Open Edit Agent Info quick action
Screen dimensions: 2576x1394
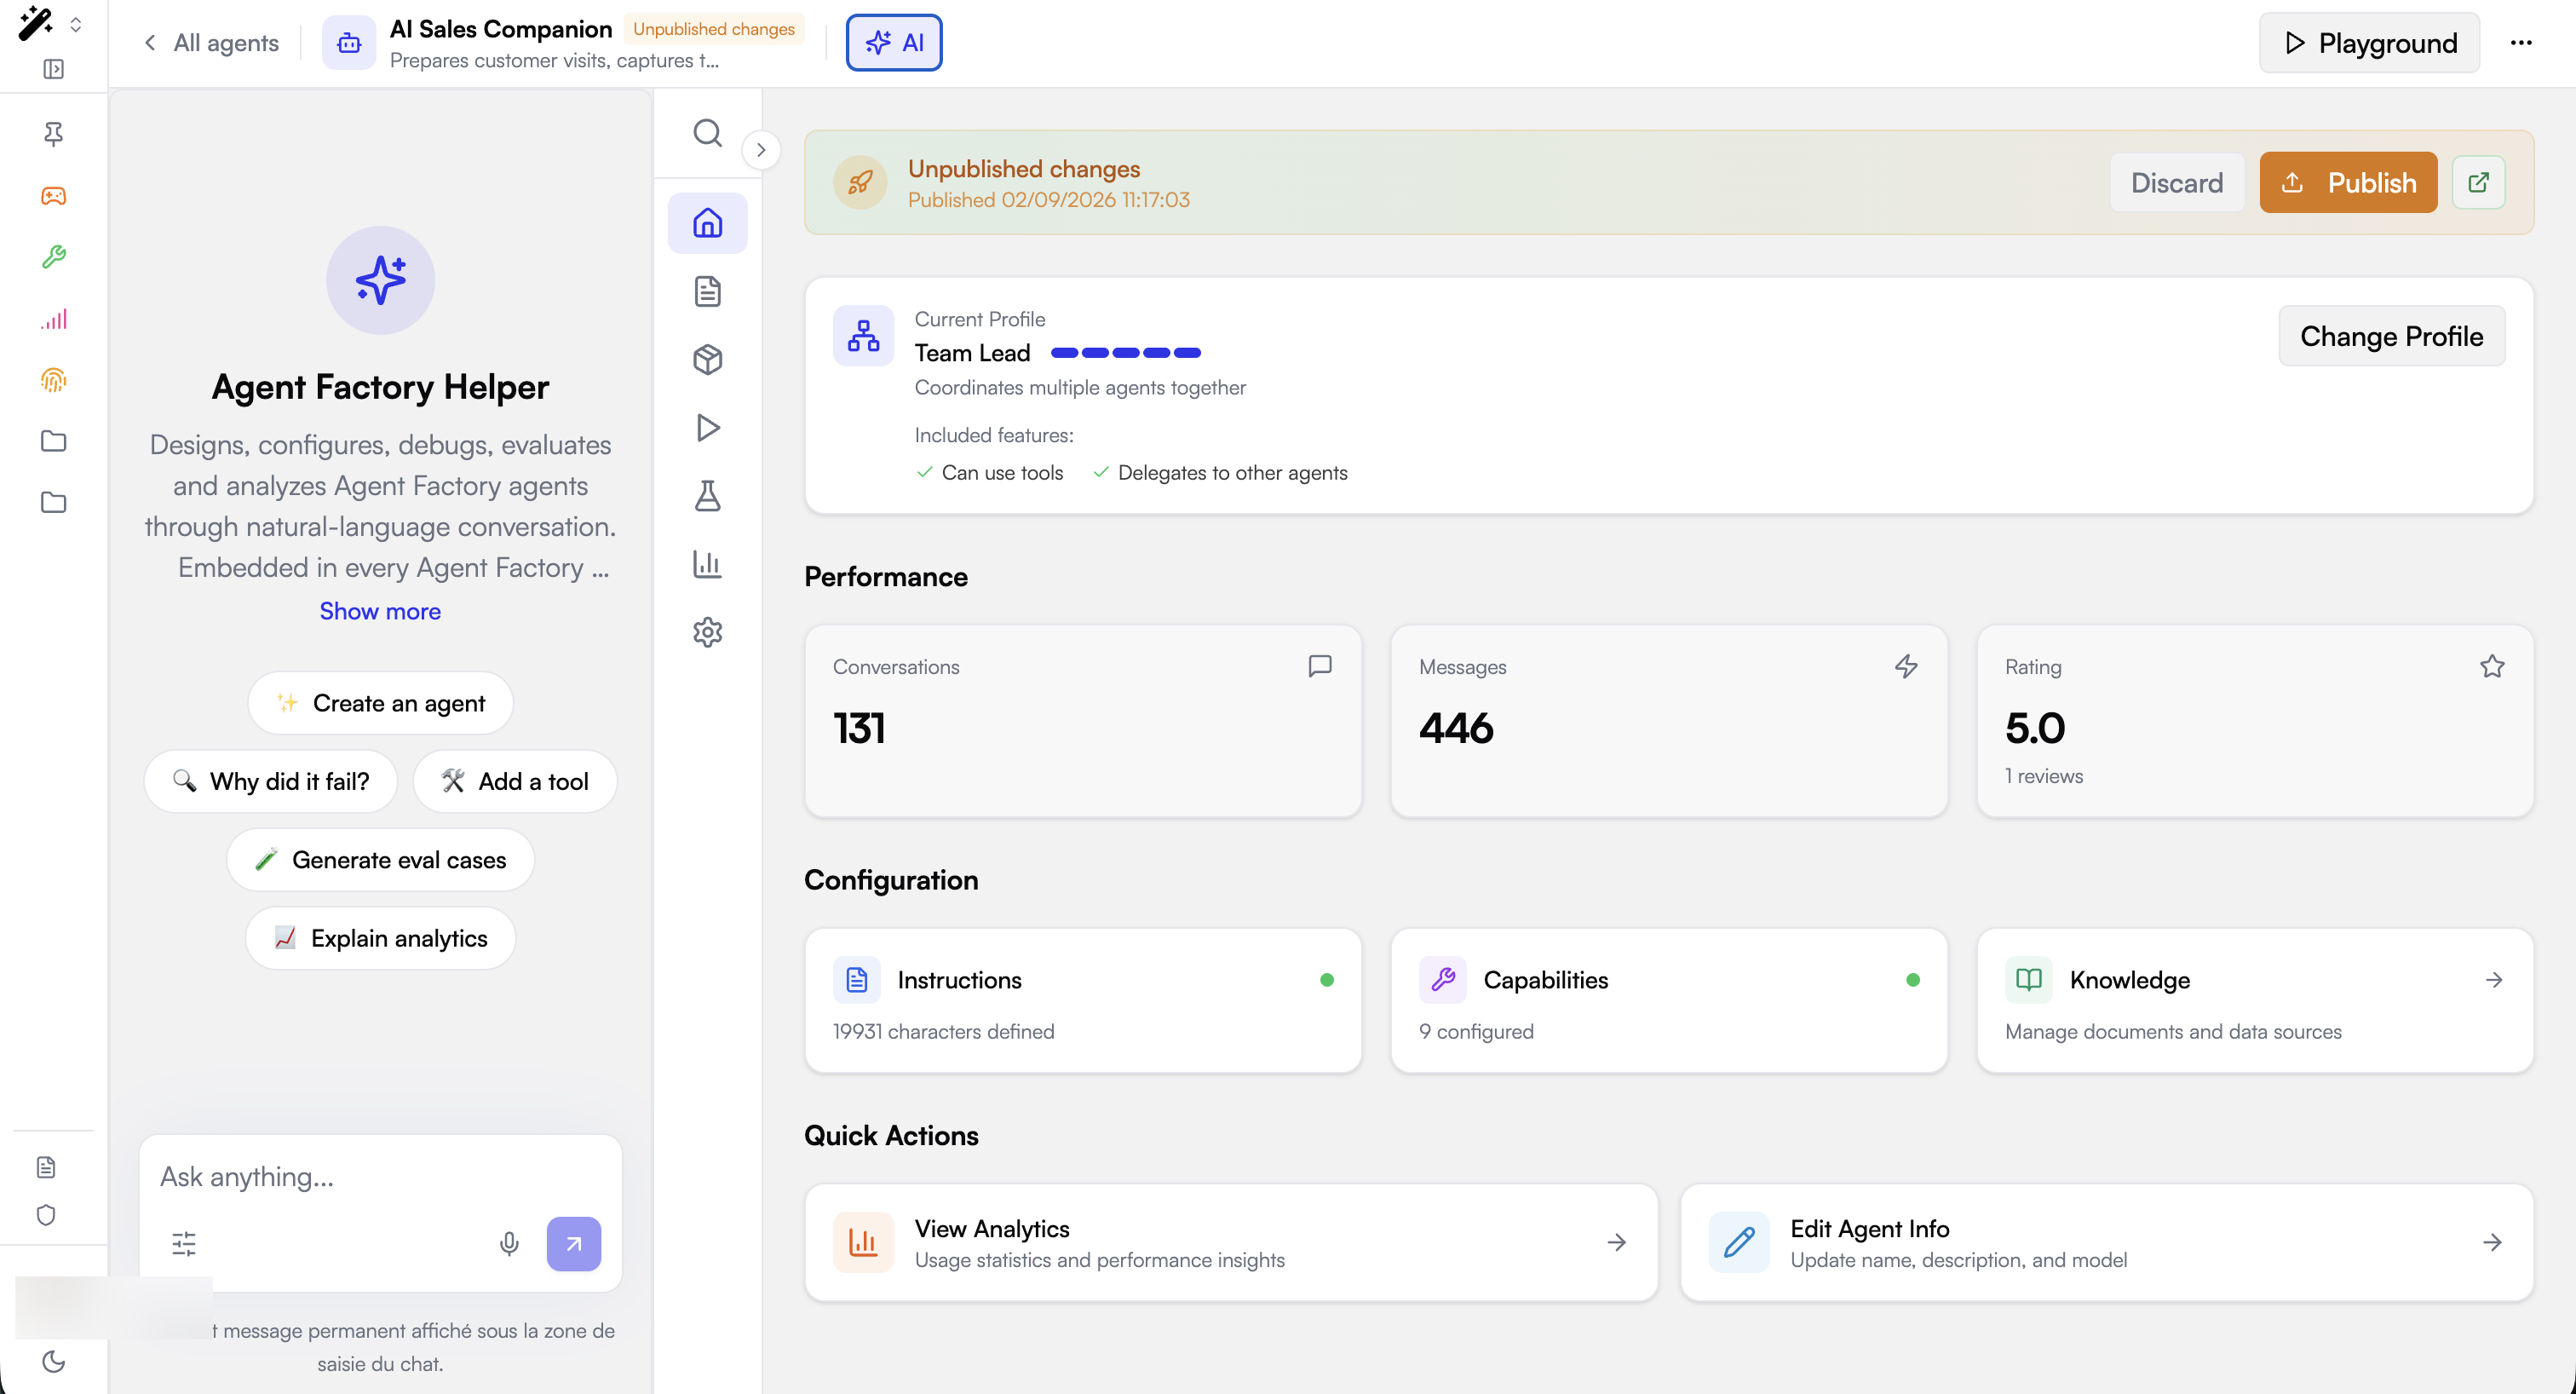tap(2107, 1242)
